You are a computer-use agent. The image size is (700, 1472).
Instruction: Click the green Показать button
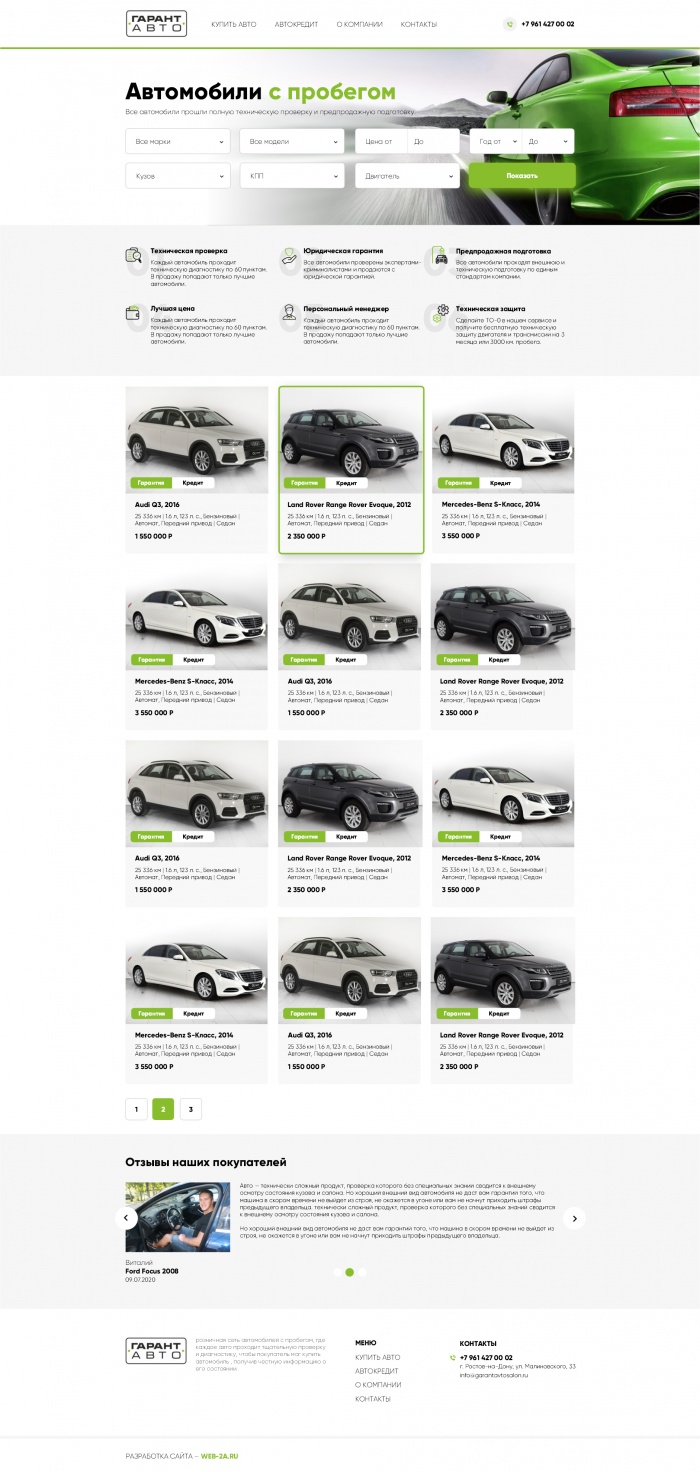(522, 175)
